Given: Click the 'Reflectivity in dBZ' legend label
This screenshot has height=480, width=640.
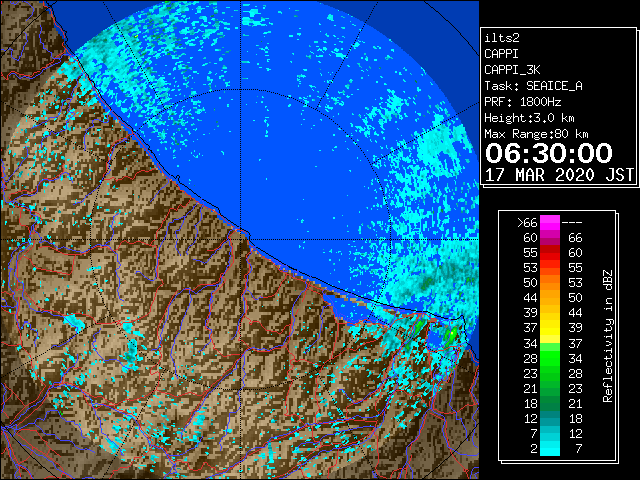Looking at the screenshot, I should click(x=607, y=336).
